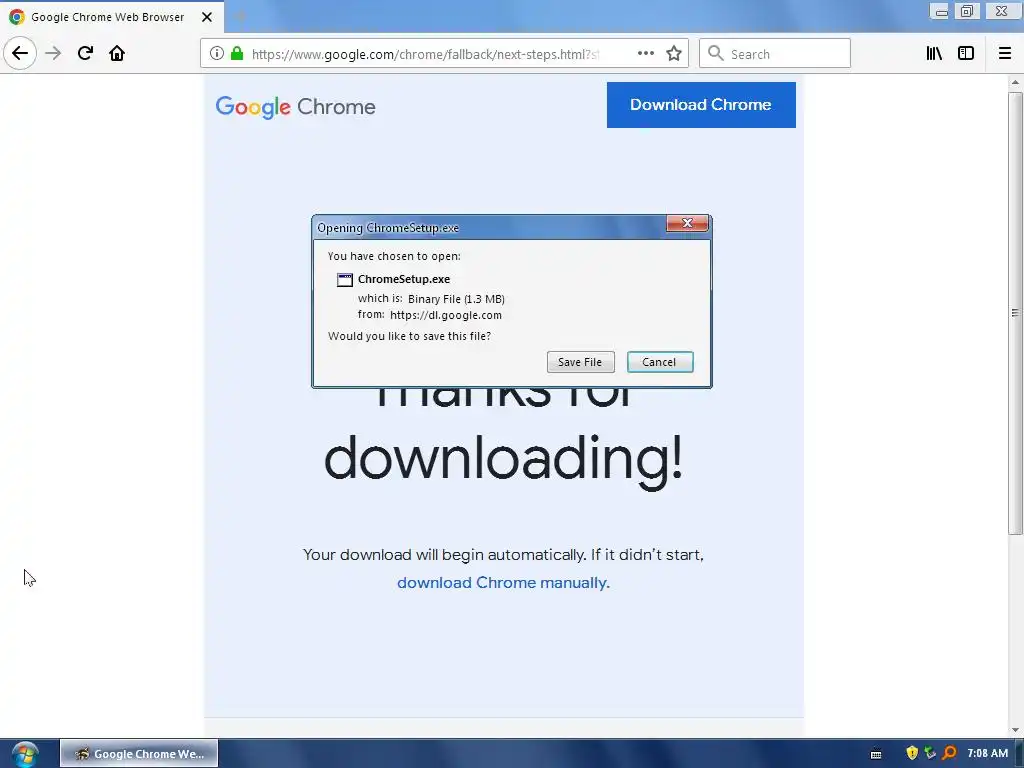Open the Firefox hamburger menu

(x=1005, y=54)
